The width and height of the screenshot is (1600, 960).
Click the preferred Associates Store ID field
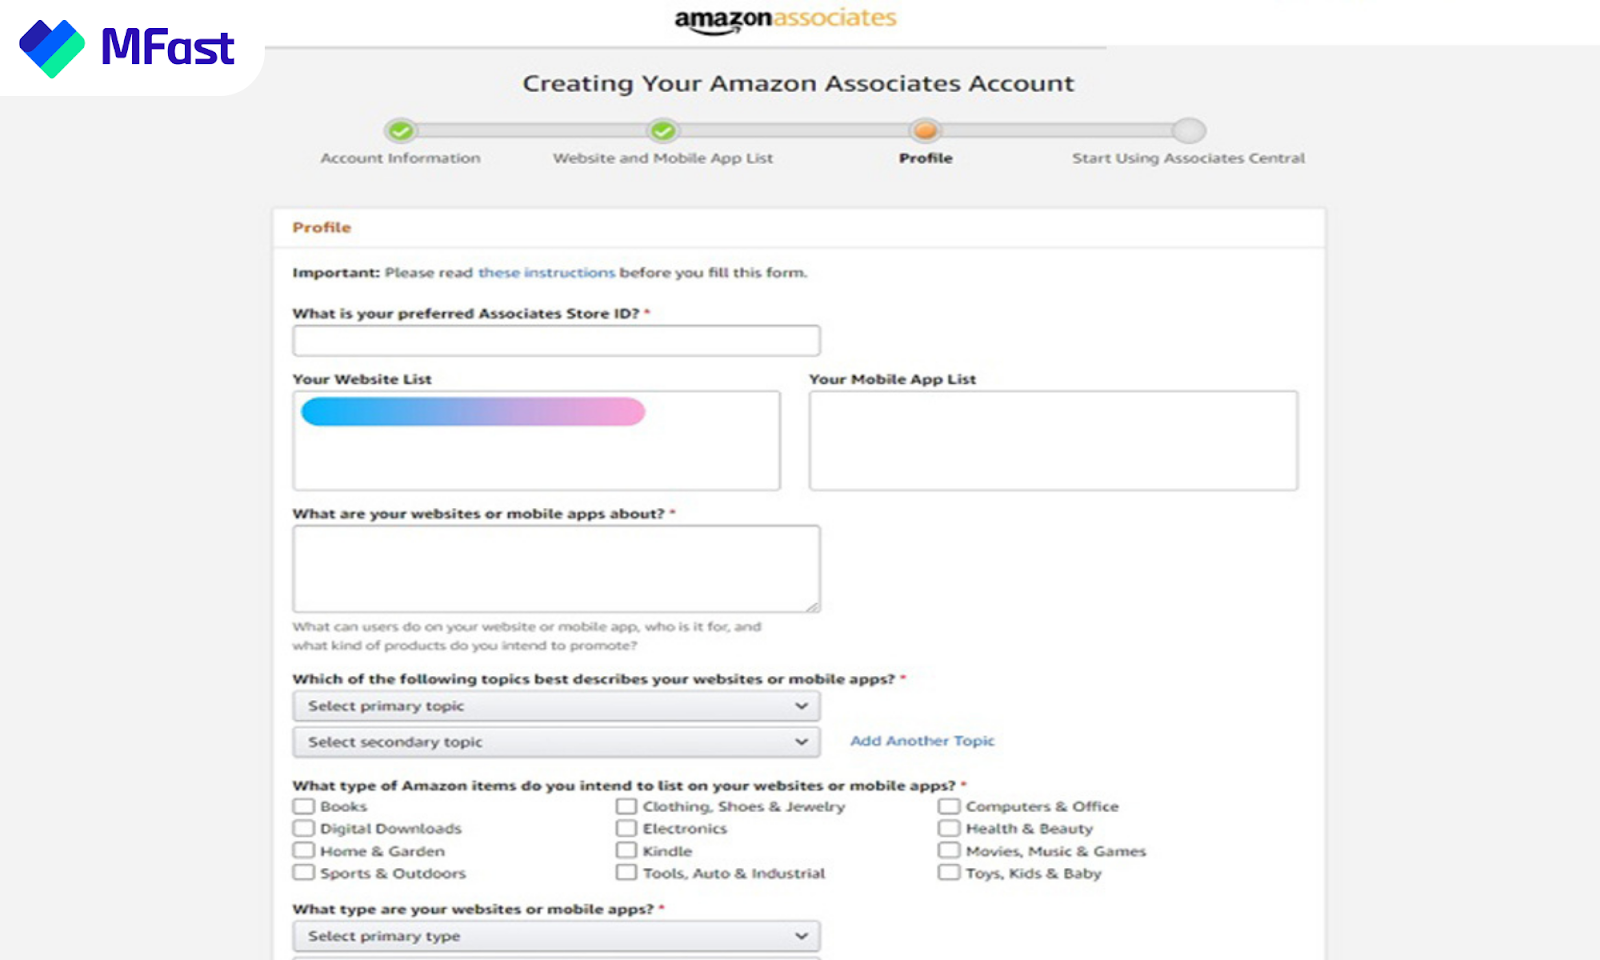tap(556, 341)
